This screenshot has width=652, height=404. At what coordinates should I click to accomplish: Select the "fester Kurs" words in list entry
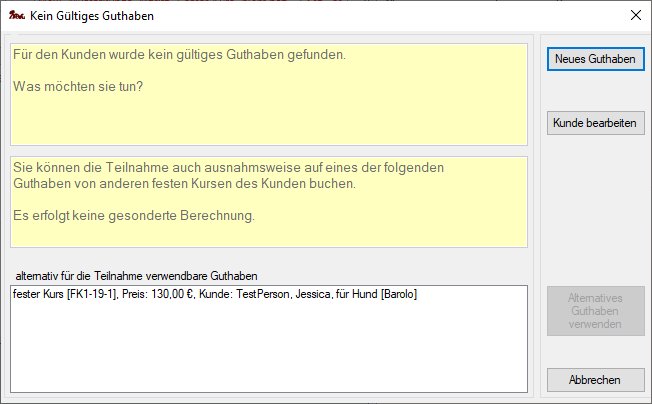(36, 295)
